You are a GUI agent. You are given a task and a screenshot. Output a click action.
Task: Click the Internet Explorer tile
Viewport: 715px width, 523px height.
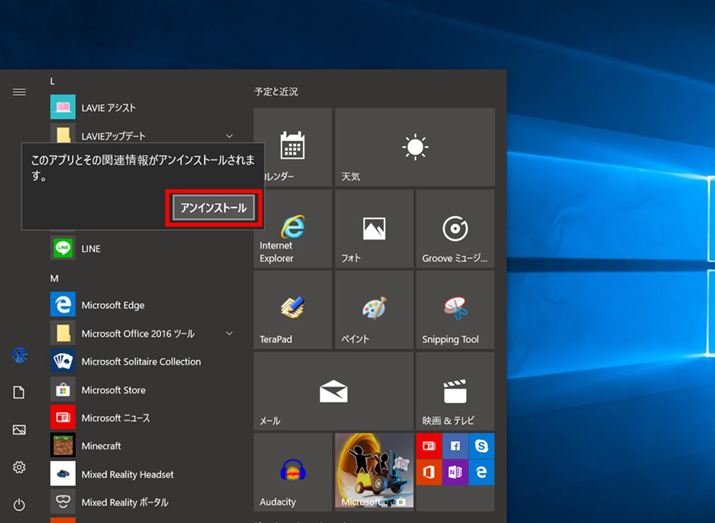click(x=293, y=229)
